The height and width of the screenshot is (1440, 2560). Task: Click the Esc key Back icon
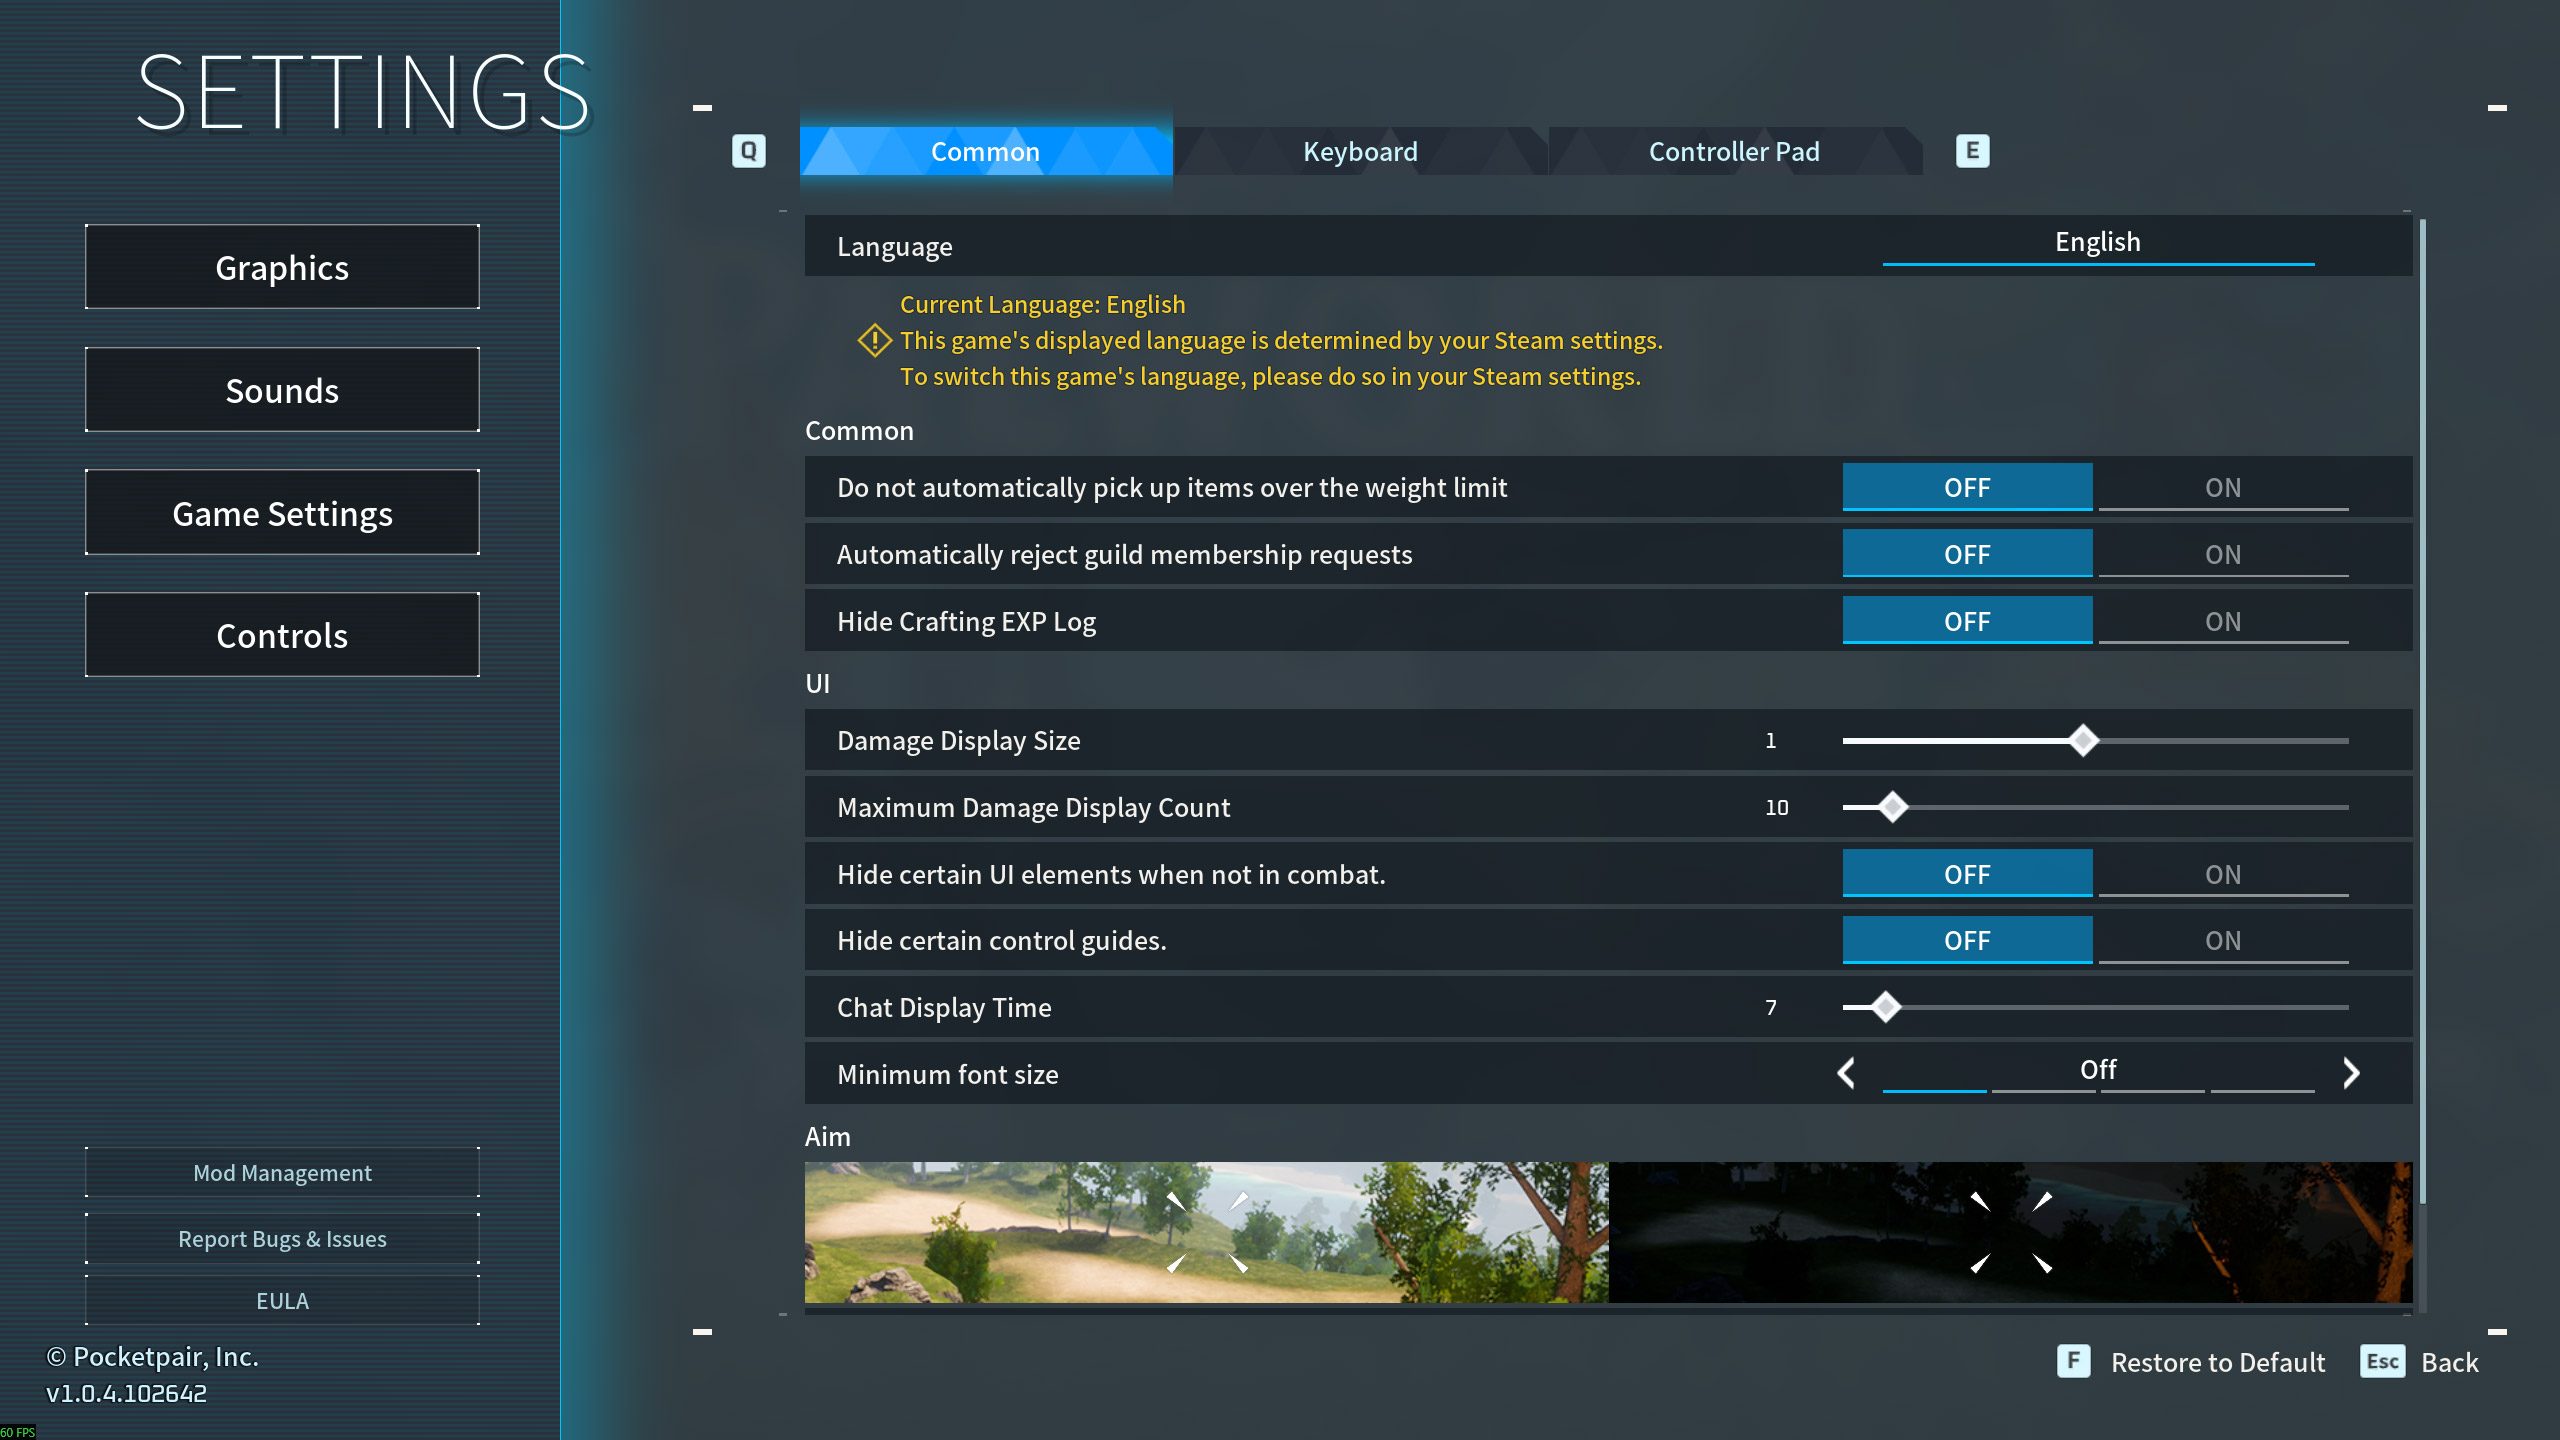(x=2382, y=1361)
